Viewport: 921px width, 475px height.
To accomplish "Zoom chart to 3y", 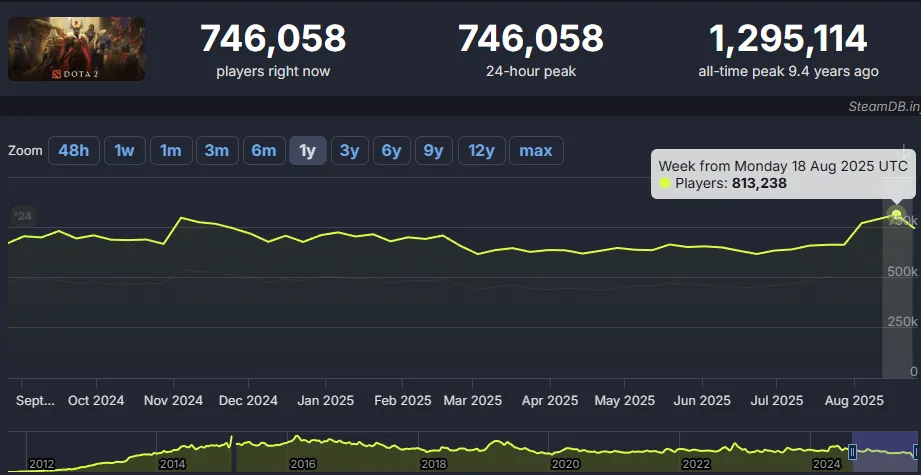I will point(349,151).
